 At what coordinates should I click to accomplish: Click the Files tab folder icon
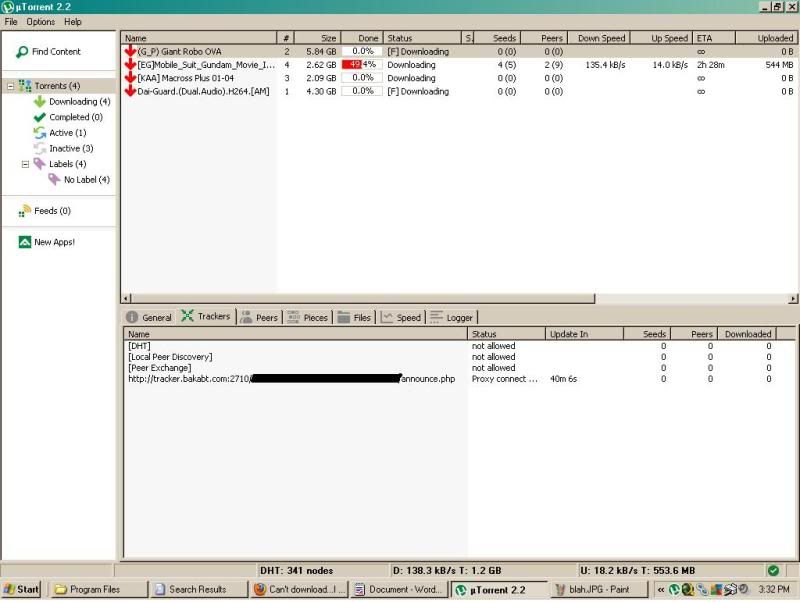coord(344,317)
